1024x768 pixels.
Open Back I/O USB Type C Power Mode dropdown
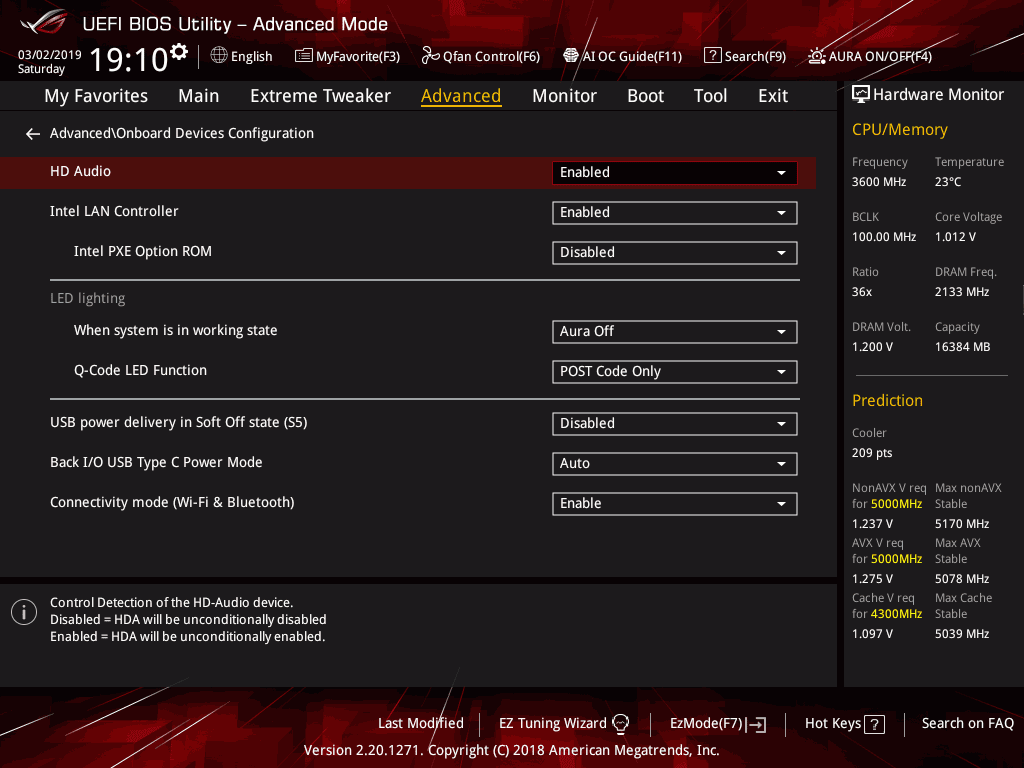[x=675, y=464]
